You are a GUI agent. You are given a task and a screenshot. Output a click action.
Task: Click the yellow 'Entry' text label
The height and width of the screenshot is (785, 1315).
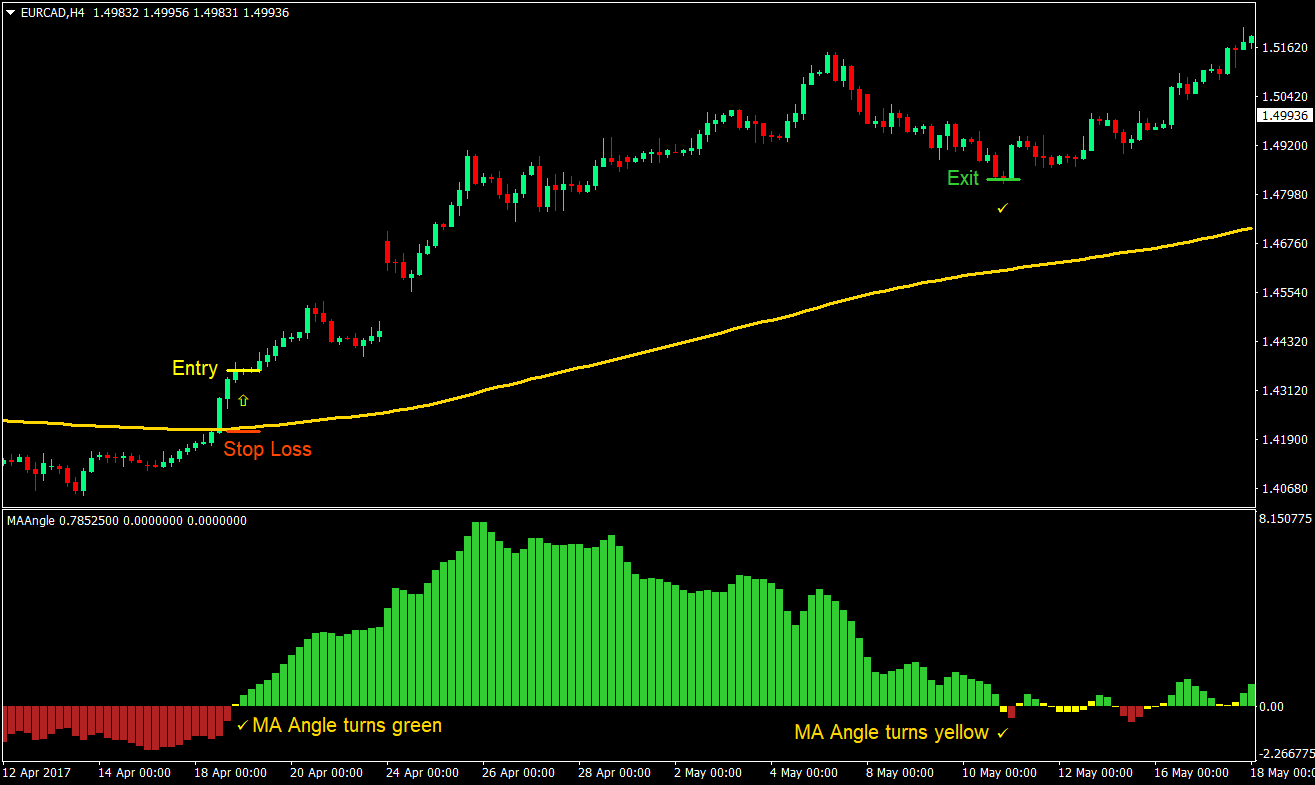pos(195,368)
